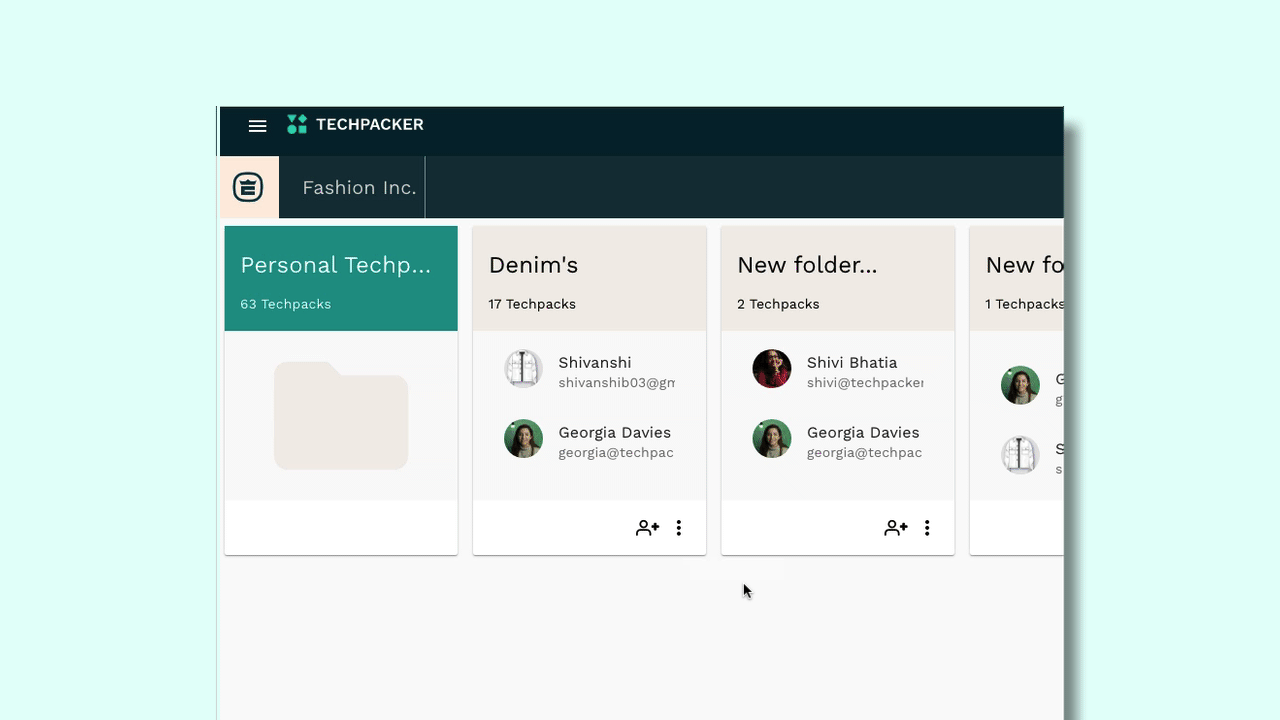Open more options for Denim's folder
This screenshot has height=720, width=1280.
679,528
